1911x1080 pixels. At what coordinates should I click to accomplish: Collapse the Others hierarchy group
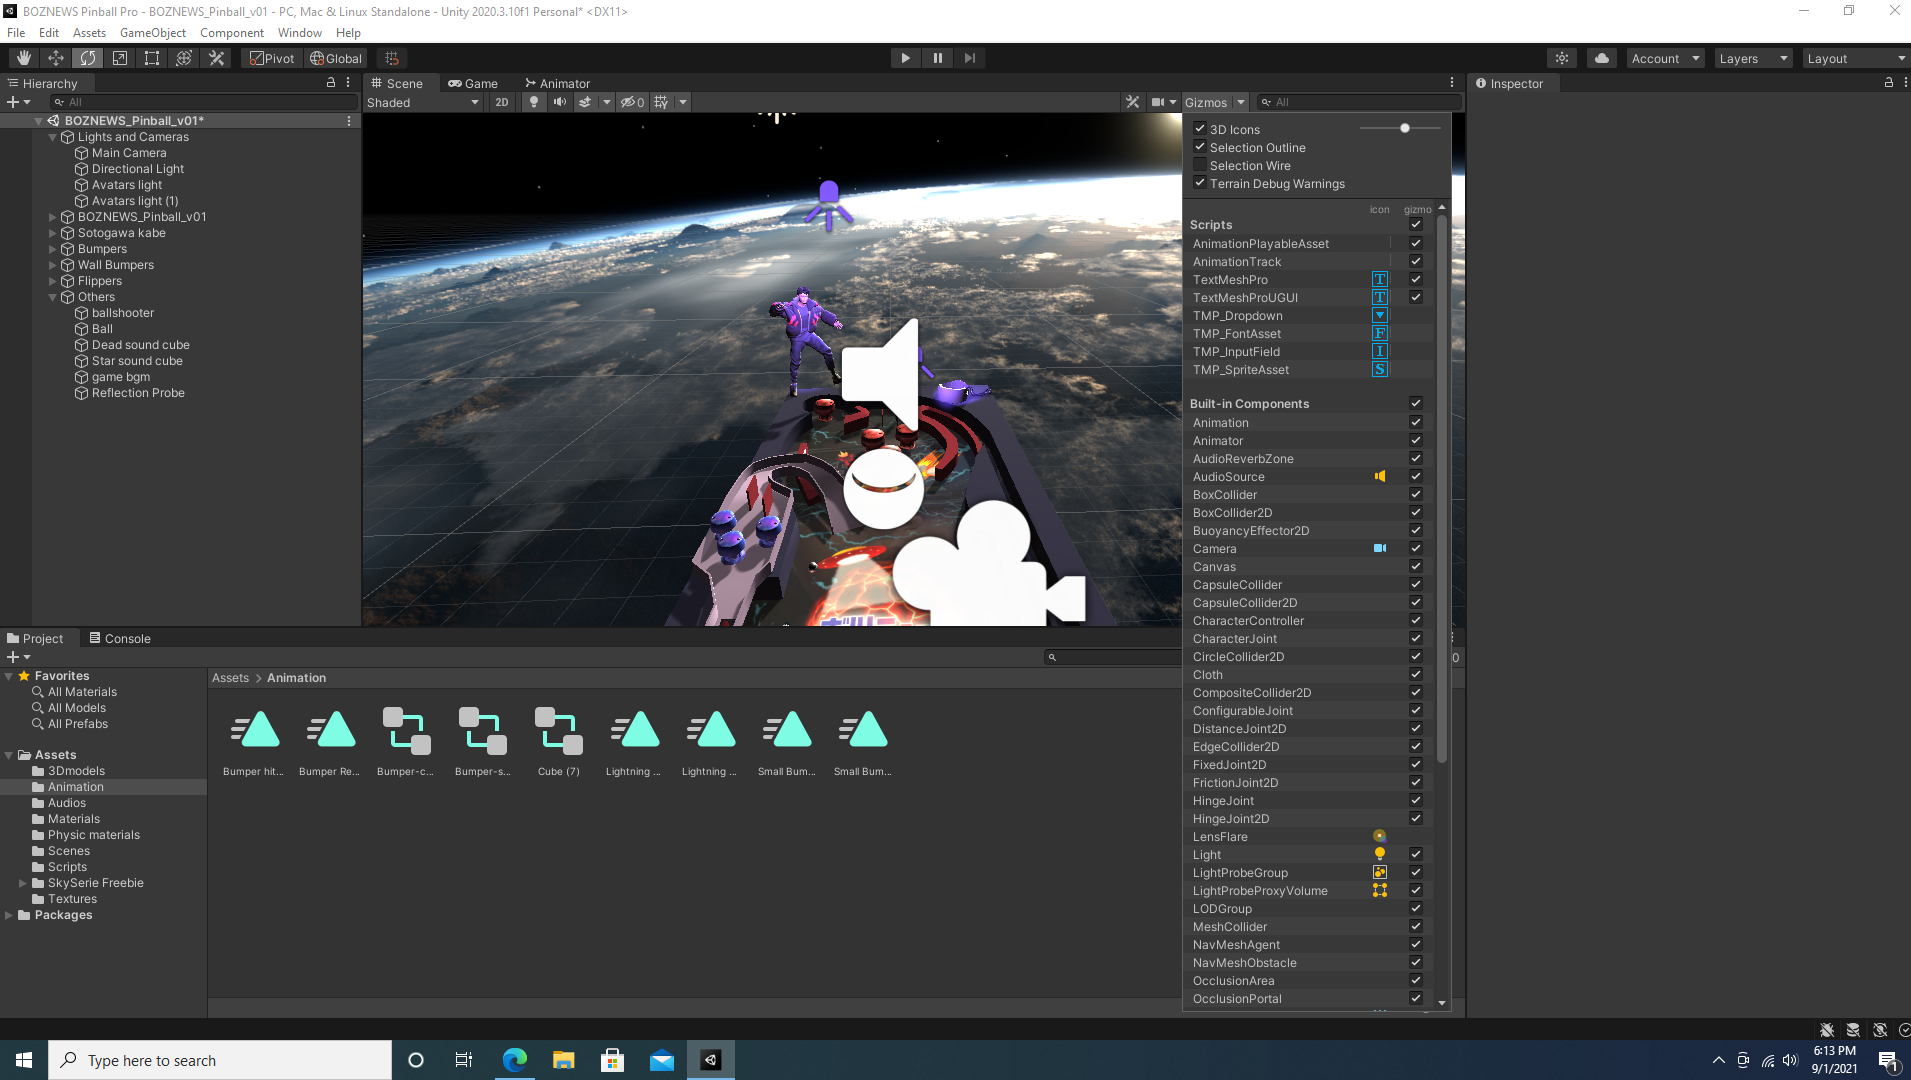53,297
